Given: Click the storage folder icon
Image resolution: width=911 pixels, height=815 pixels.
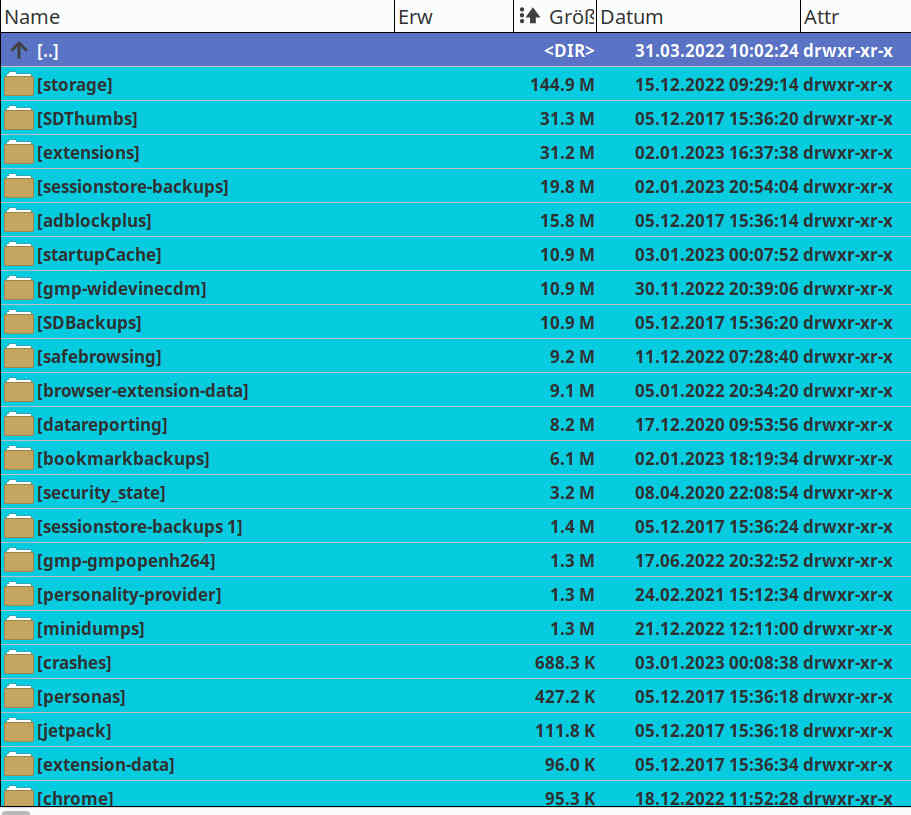Looking at the screenshot, I should pos(18,85).
